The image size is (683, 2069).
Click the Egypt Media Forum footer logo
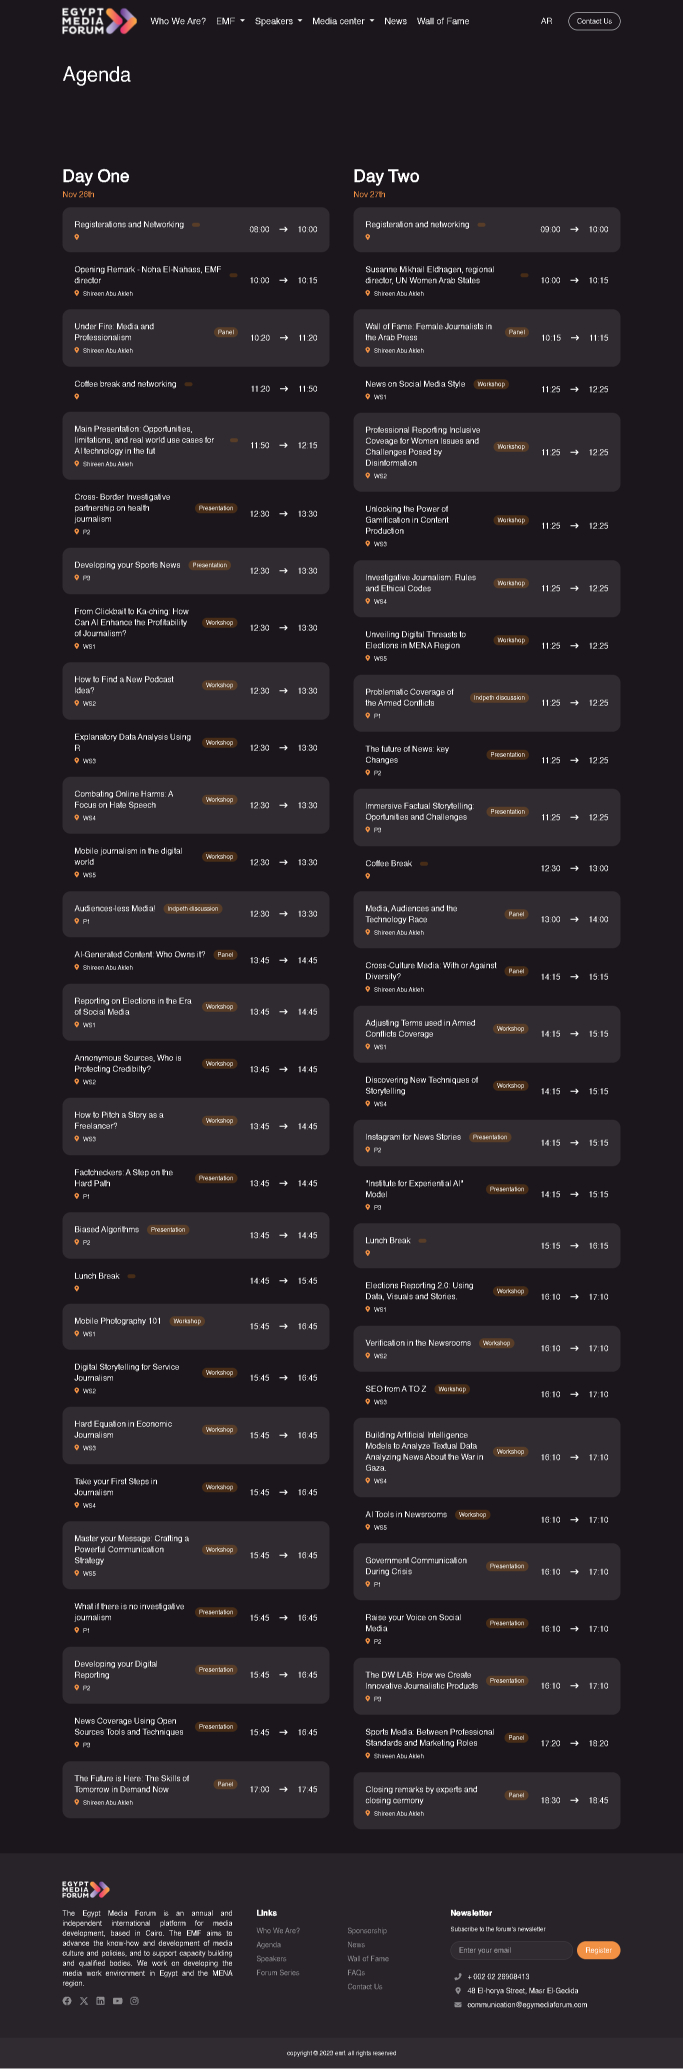click(86, 1889)
